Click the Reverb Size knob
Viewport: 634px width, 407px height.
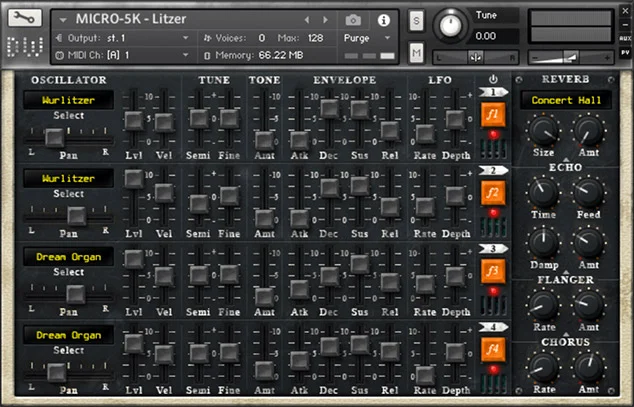point(543,131)
